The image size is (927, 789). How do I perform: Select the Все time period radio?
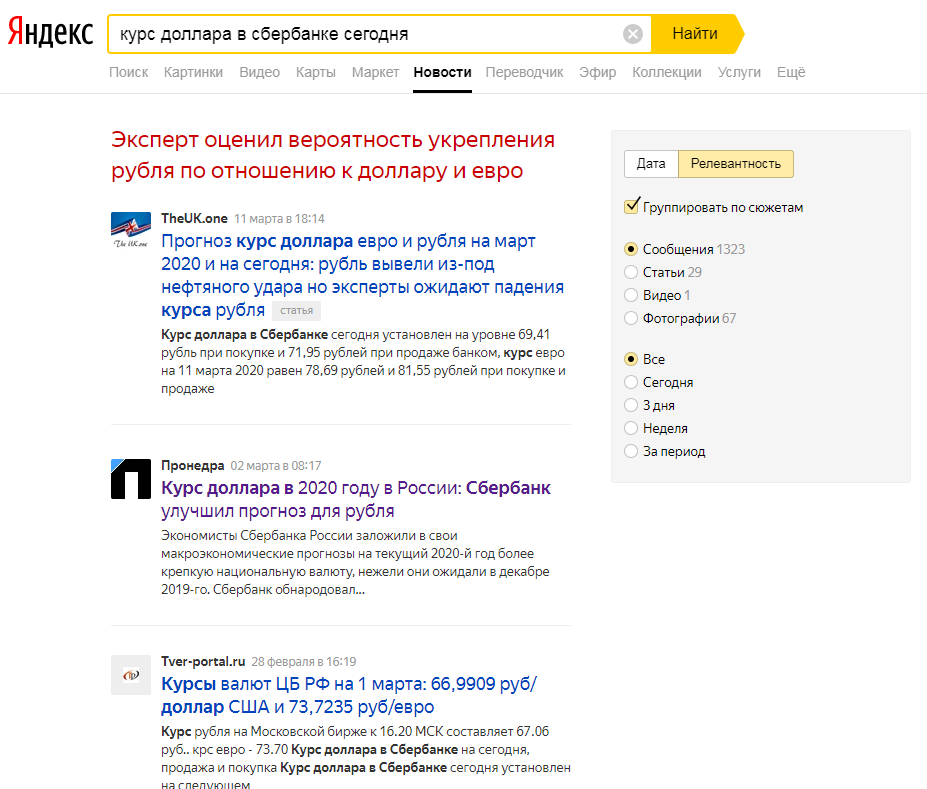tap(631, 359)
